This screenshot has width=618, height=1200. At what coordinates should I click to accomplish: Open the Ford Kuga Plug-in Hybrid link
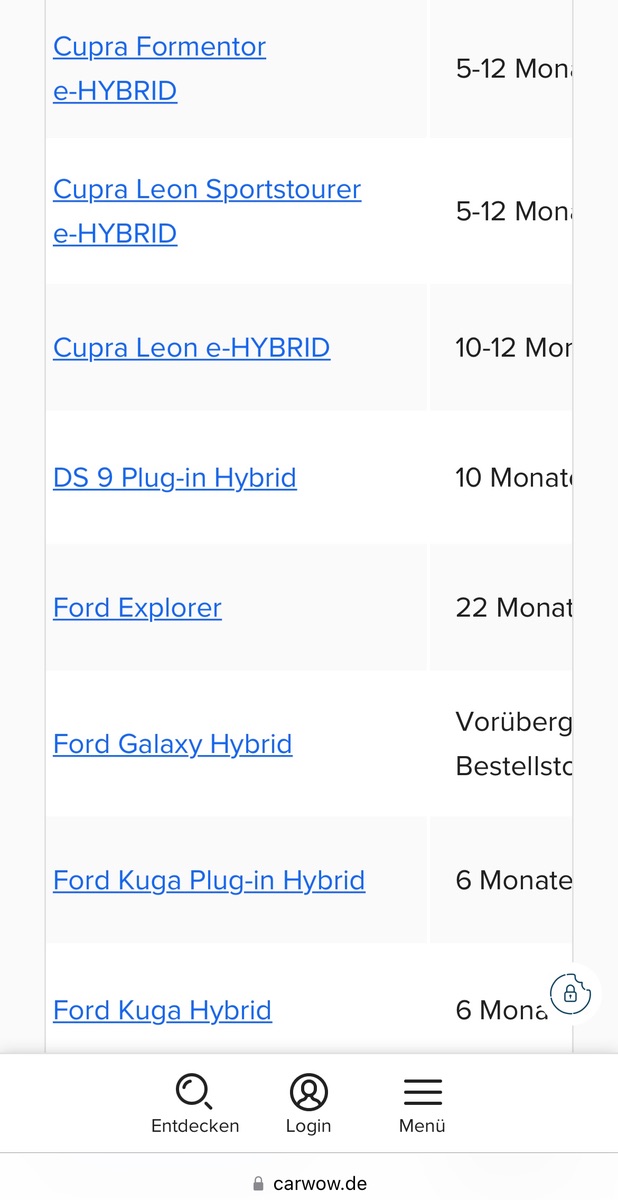[208, 881]
